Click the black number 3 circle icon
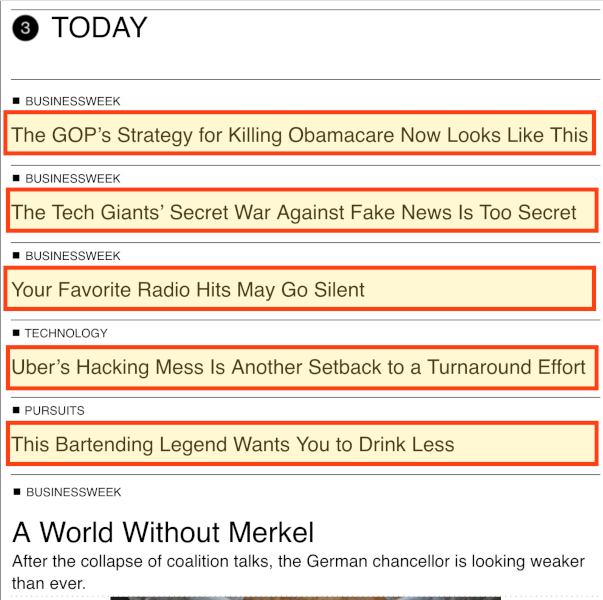Screen dimensions: 603x600 point(25,28)
